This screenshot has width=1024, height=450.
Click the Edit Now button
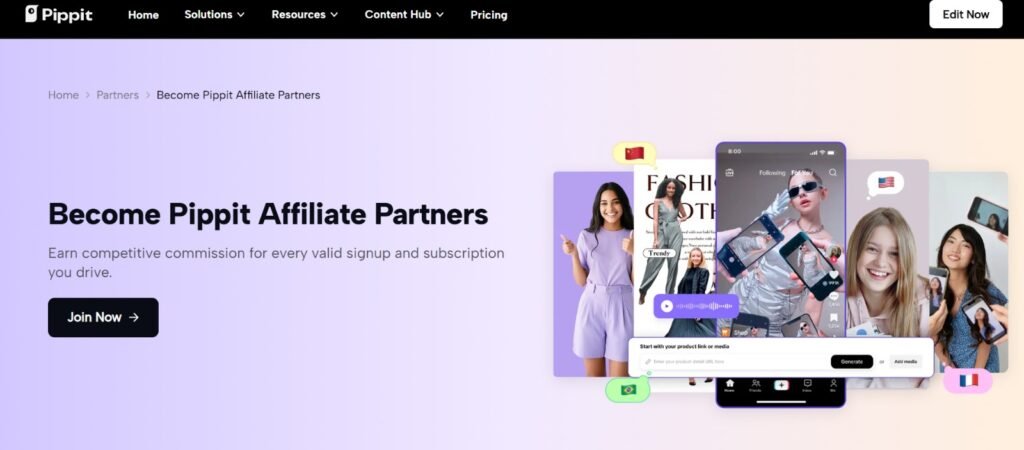[965, 14]
